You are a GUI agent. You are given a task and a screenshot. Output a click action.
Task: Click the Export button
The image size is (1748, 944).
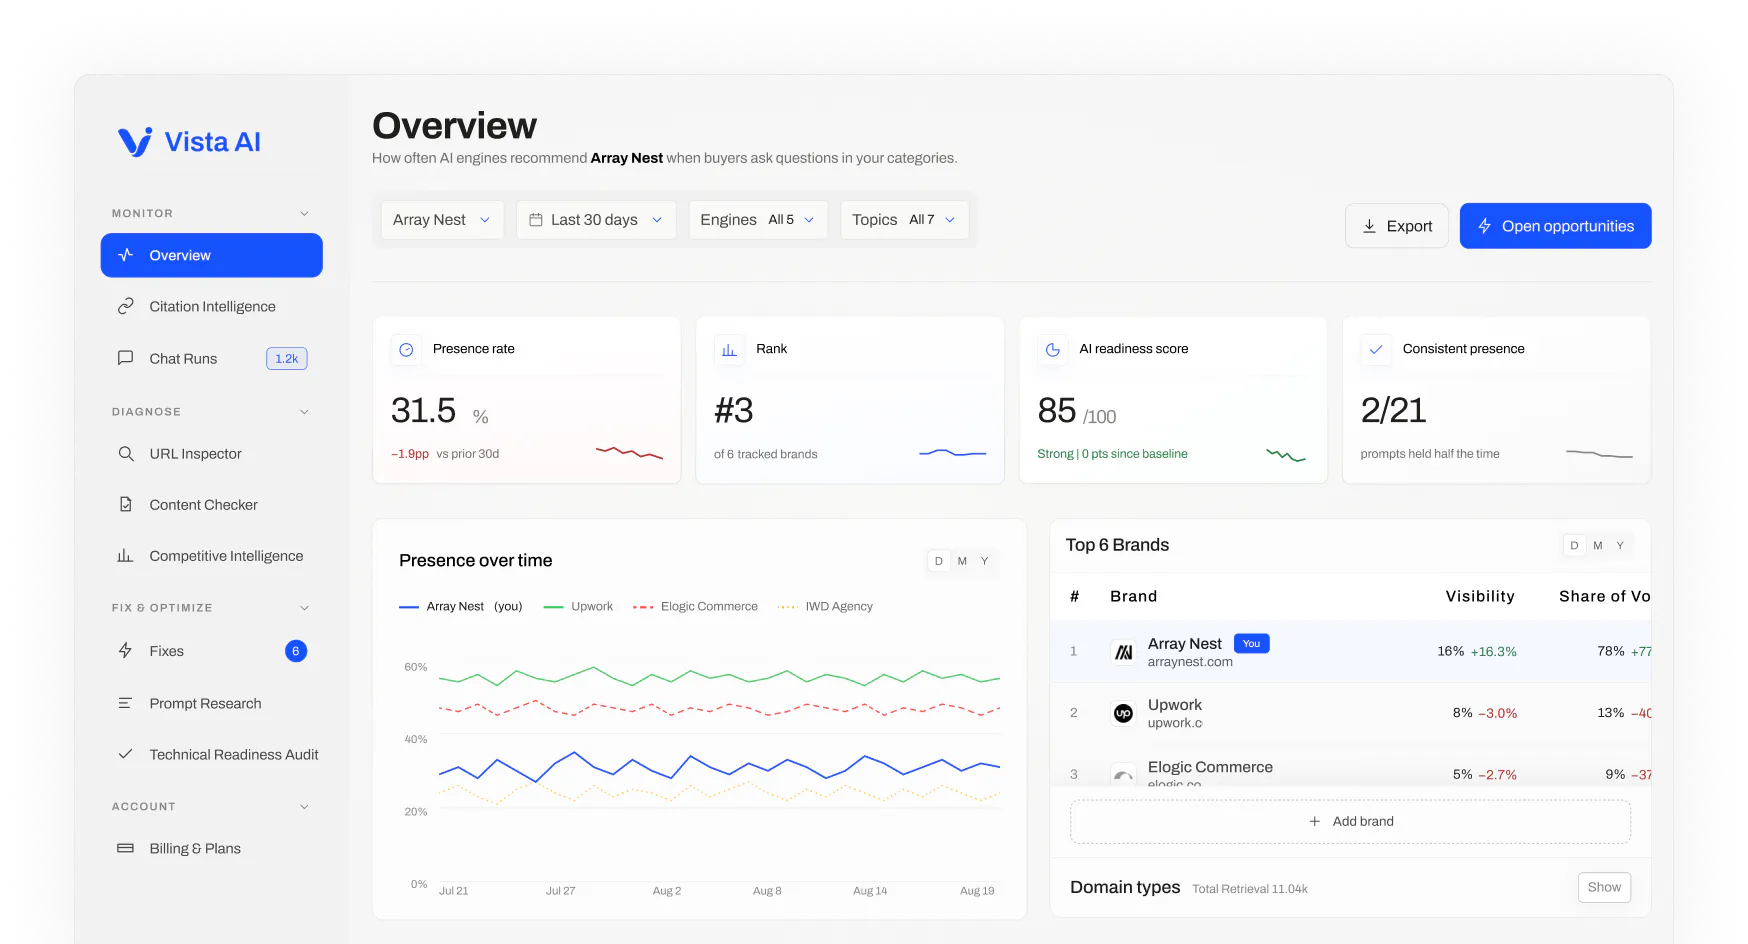point(1397,226)
